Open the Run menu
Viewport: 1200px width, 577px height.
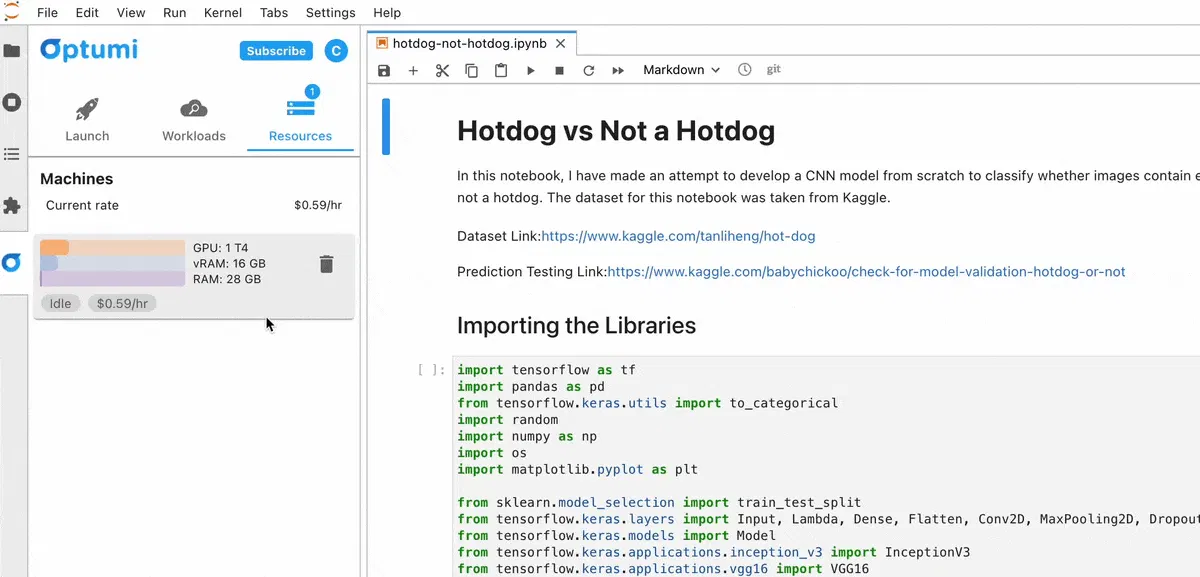coord(174,13)
